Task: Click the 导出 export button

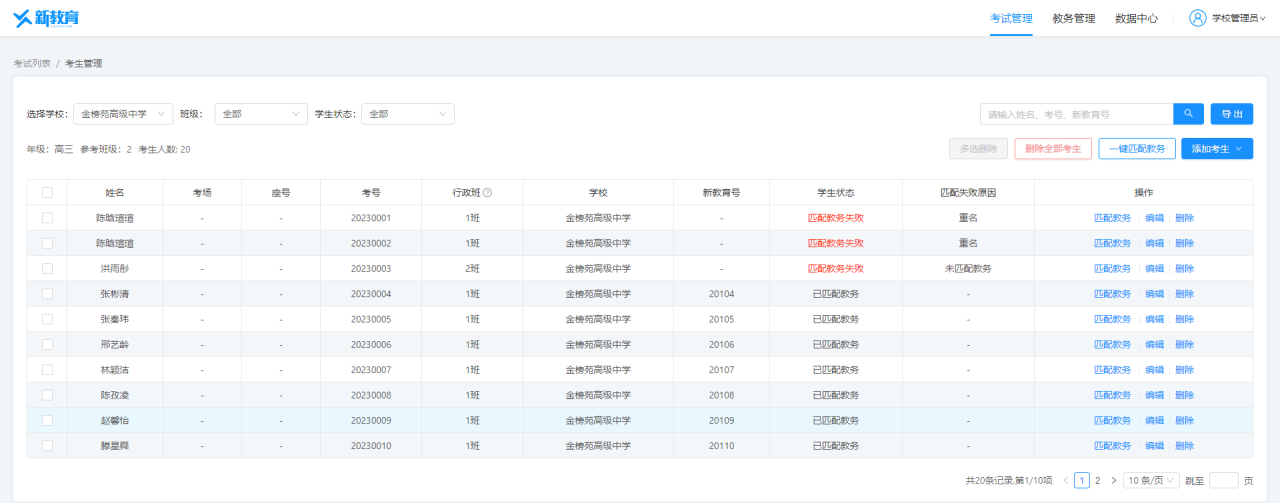Action: point(1232,114)
